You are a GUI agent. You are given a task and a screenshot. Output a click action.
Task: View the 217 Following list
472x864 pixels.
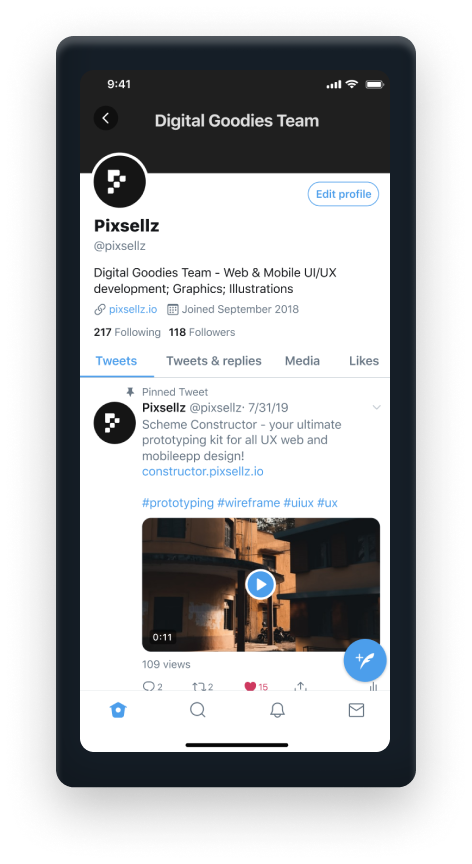[127, 332]
